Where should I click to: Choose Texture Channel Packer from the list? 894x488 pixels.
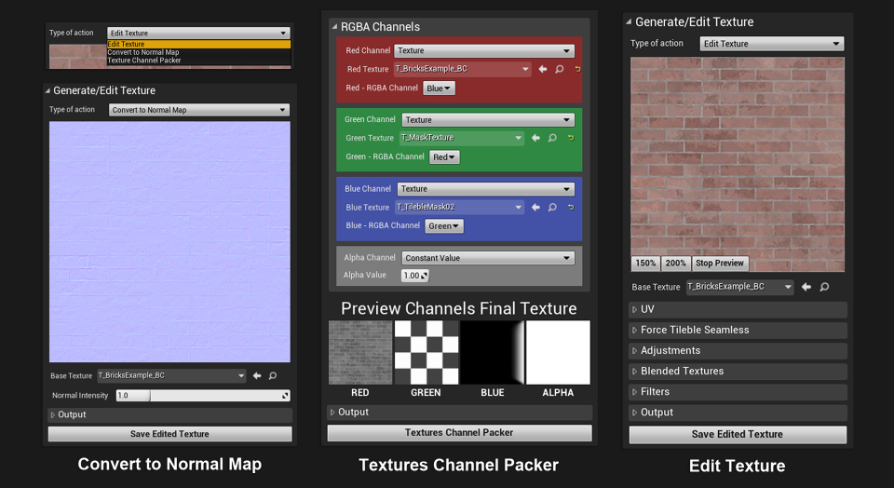tap(143, 61)
